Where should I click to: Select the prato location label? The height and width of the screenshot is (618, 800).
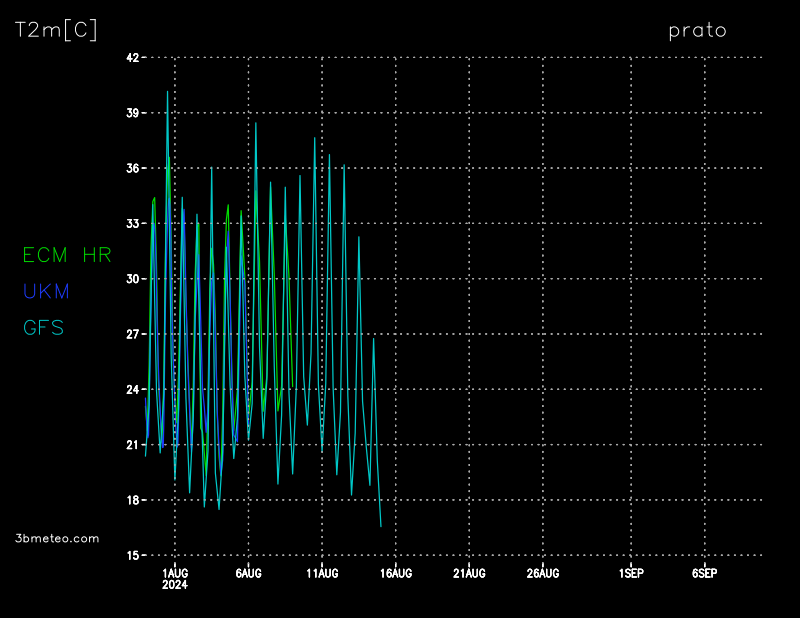pos(697,31)
